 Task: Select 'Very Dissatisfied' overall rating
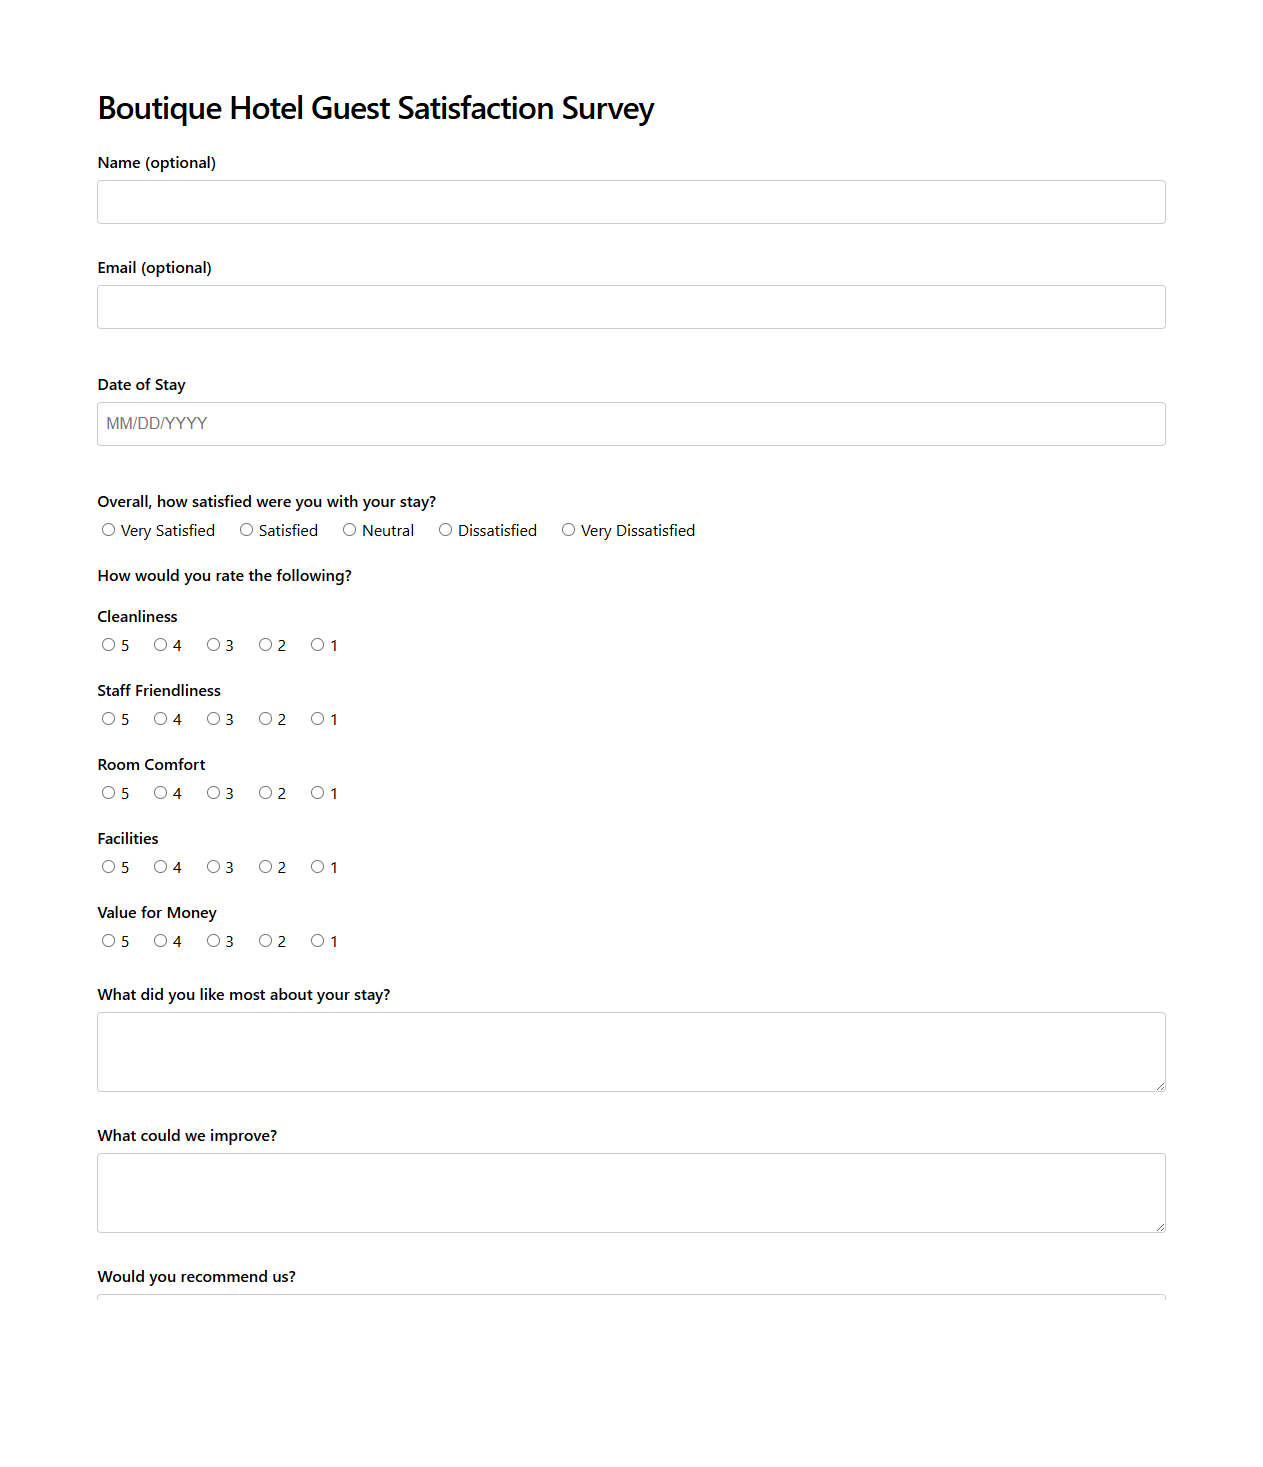(x=568, y=529)
